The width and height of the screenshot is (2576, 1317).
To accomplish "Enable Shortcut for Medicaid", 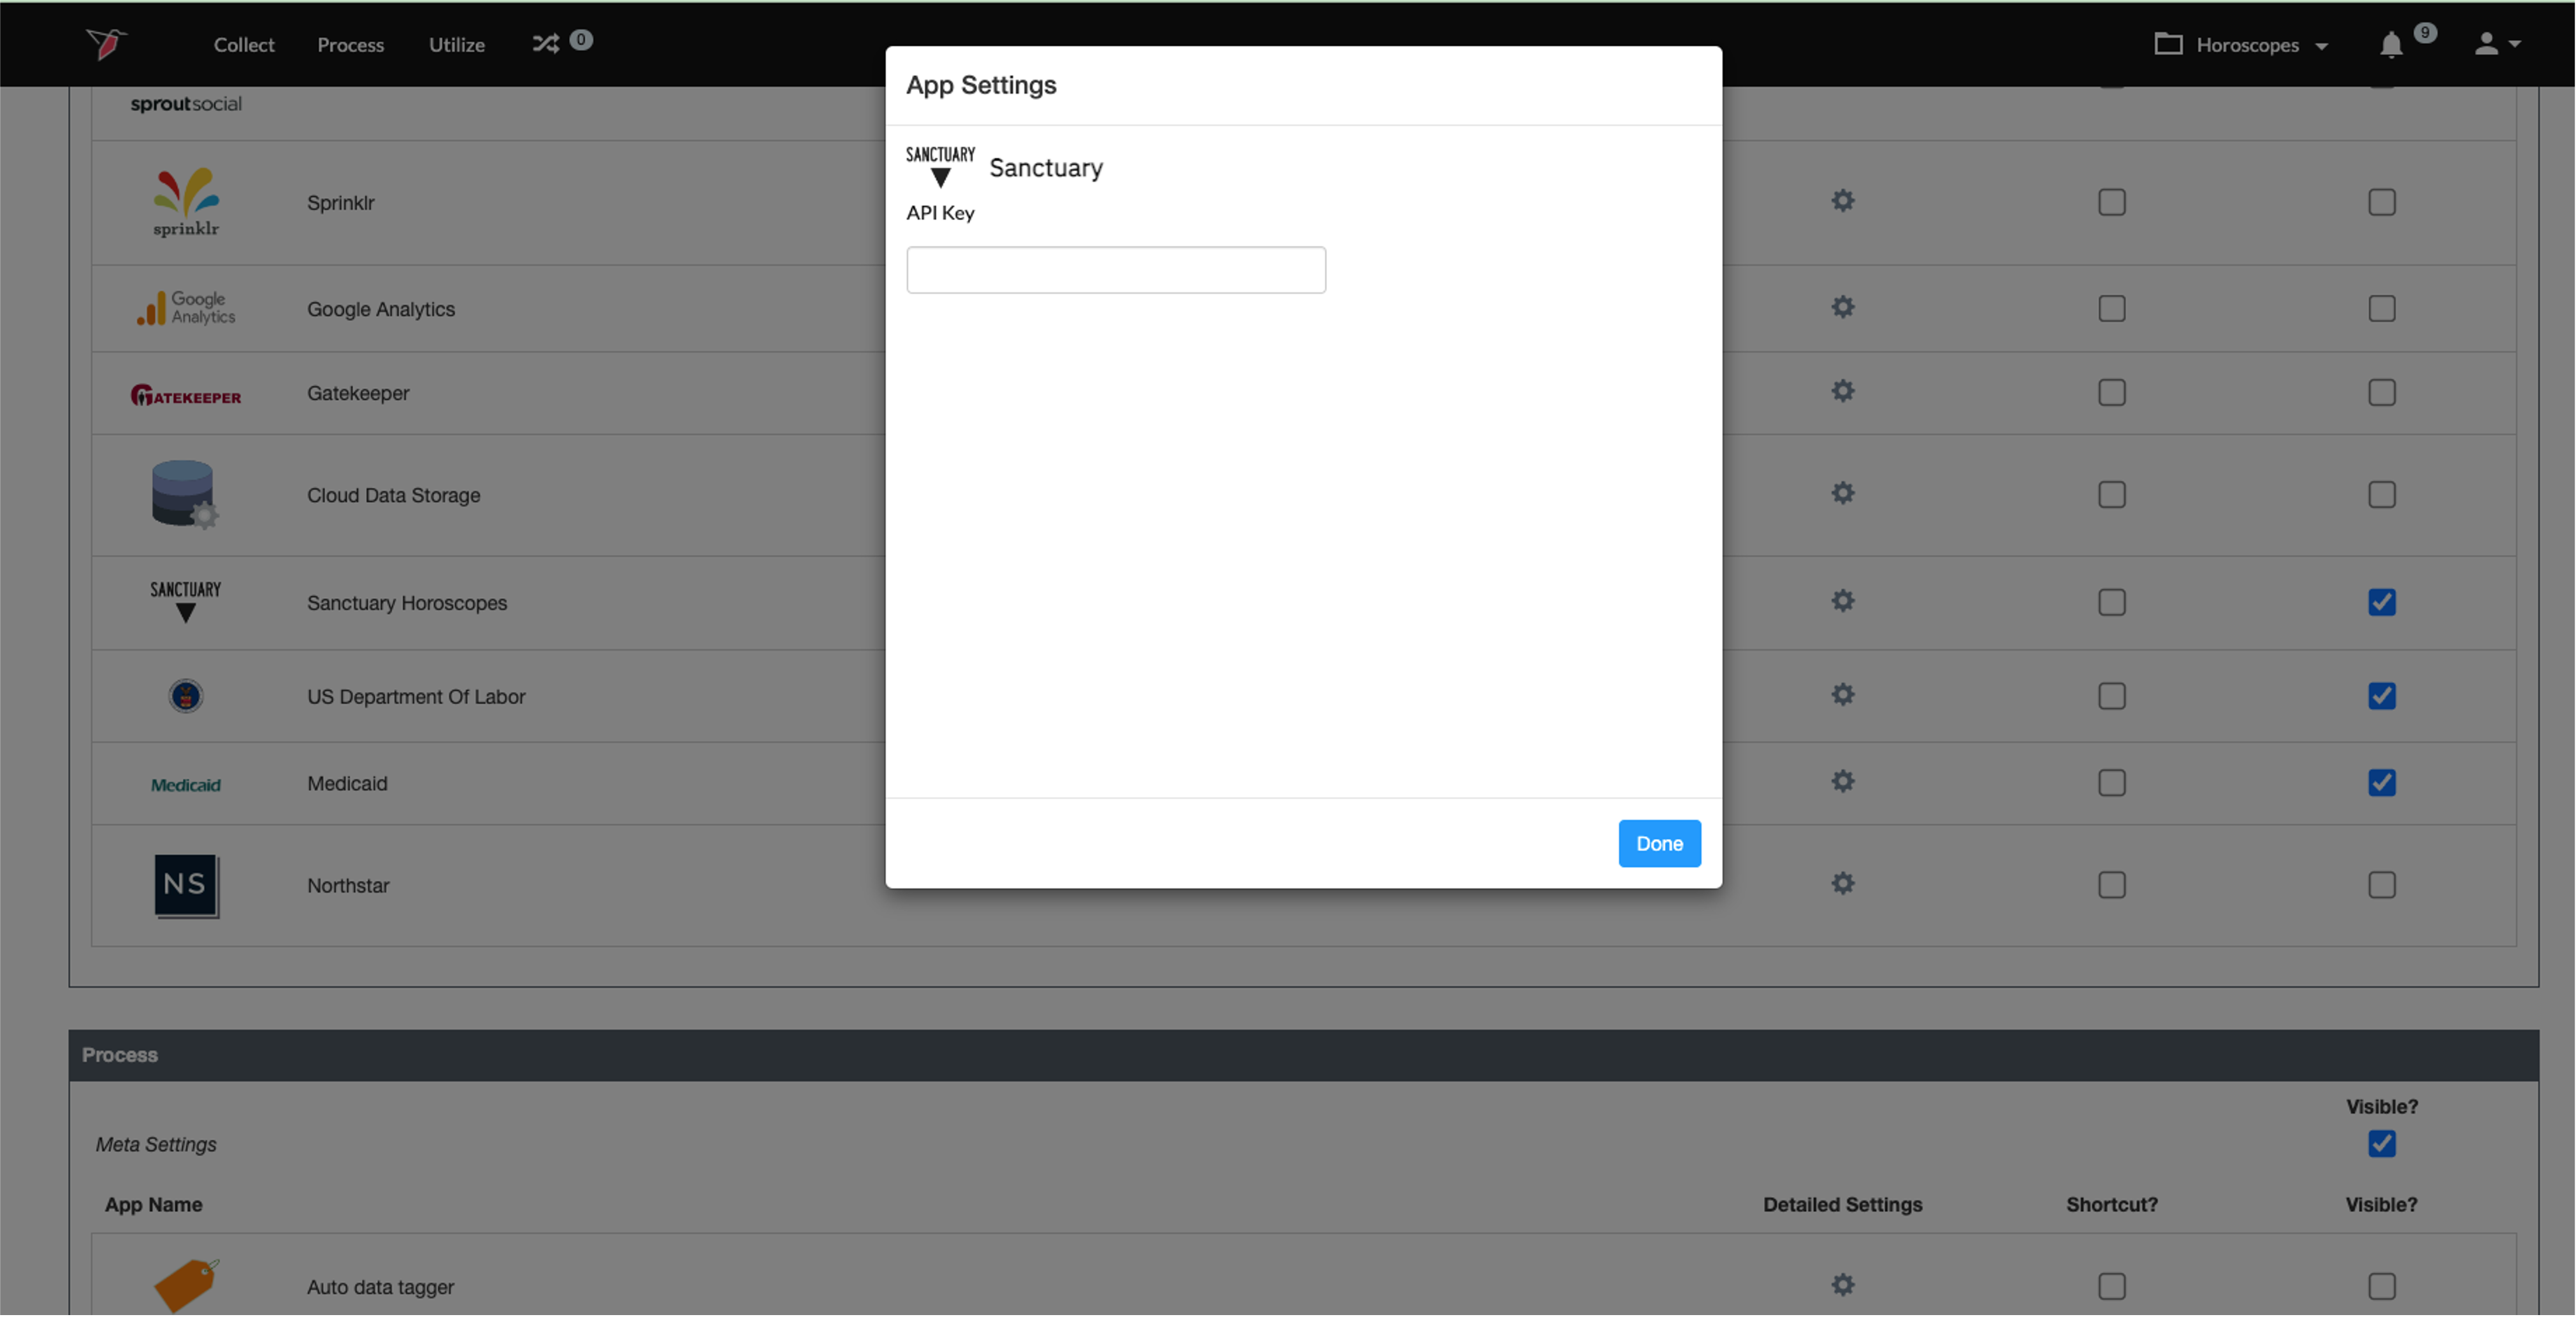I will click(x=2111, y=782).
